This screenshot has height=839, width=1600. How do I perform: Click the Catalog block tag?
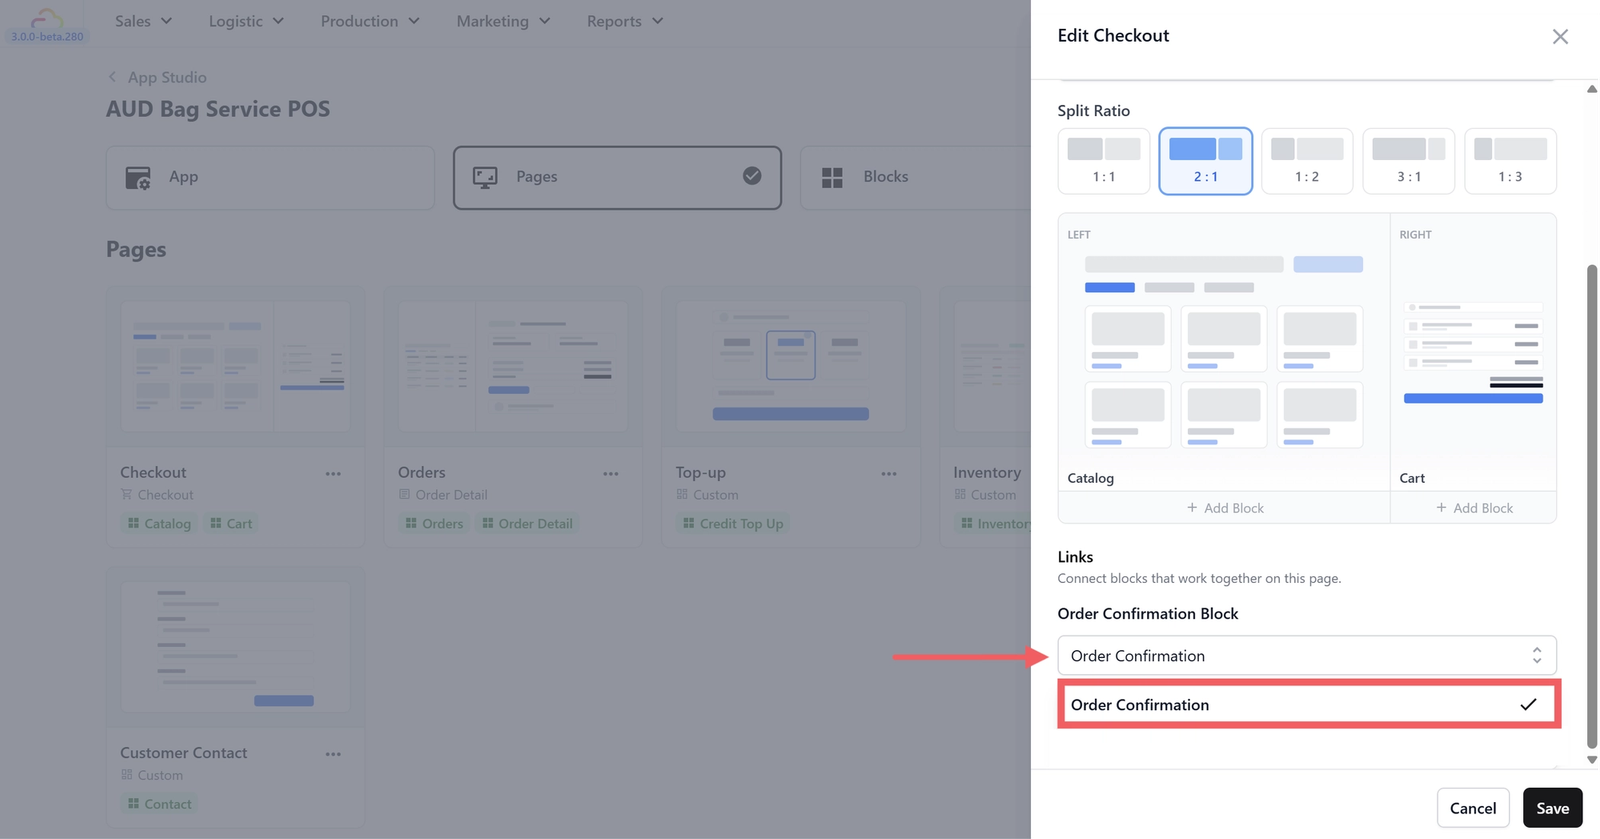[x=159, y=523]
